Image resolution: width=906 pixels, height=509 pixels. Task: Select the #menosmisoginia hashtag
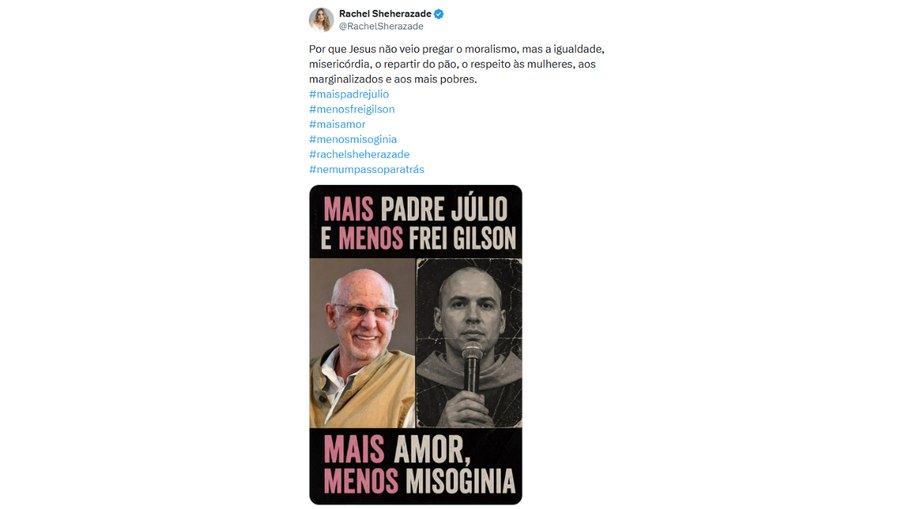point(353,139)
